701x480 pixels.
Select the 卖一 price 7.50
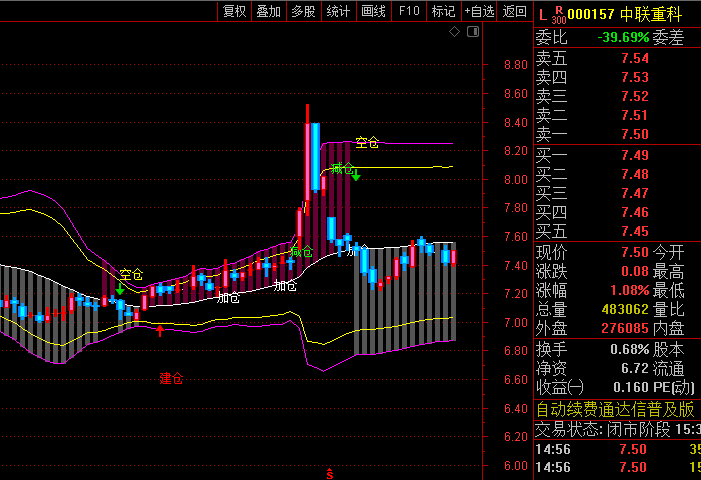coord(635,134)
